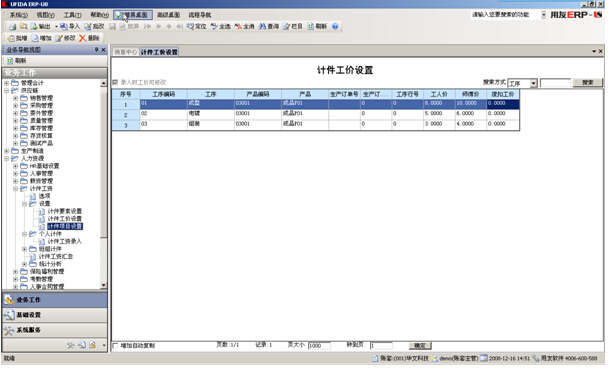
Task: Toggle the 录入时工价可修改 checkbox
Action: click(115, 82)
